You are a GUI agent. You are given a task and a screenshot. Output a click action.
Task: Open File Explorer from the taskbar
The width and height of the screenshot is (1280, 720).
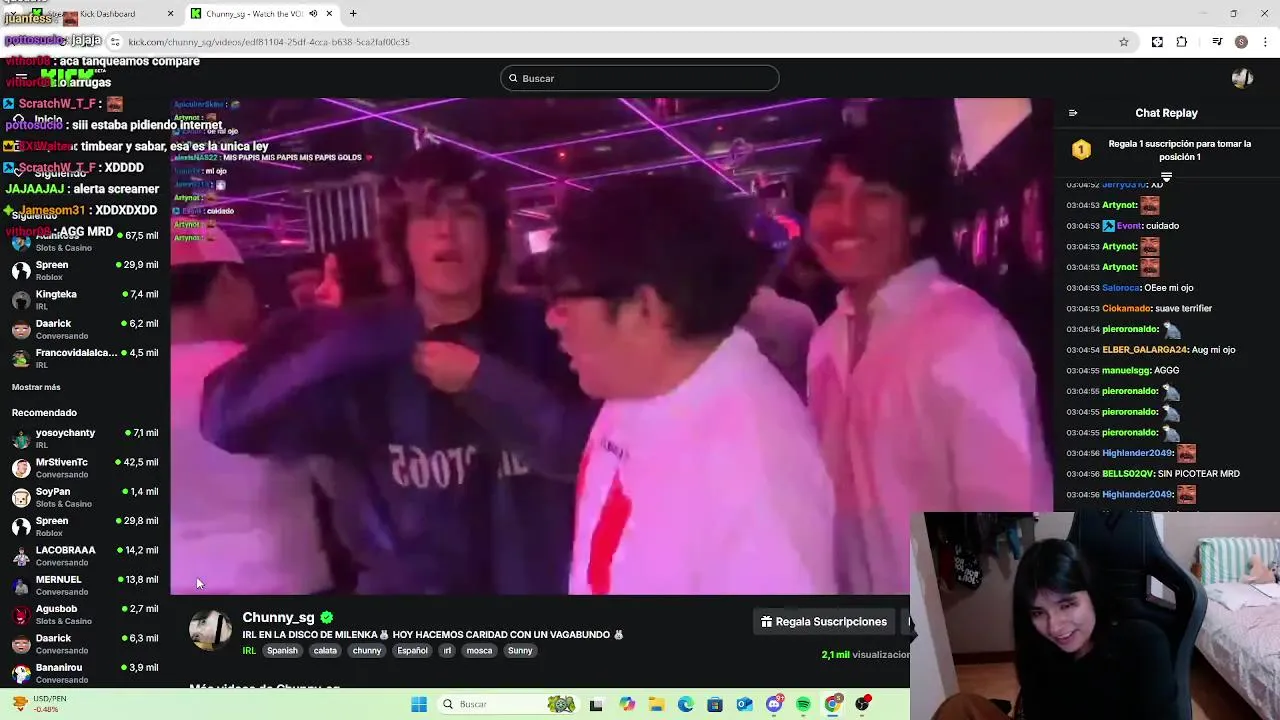[x=657, y=704]
